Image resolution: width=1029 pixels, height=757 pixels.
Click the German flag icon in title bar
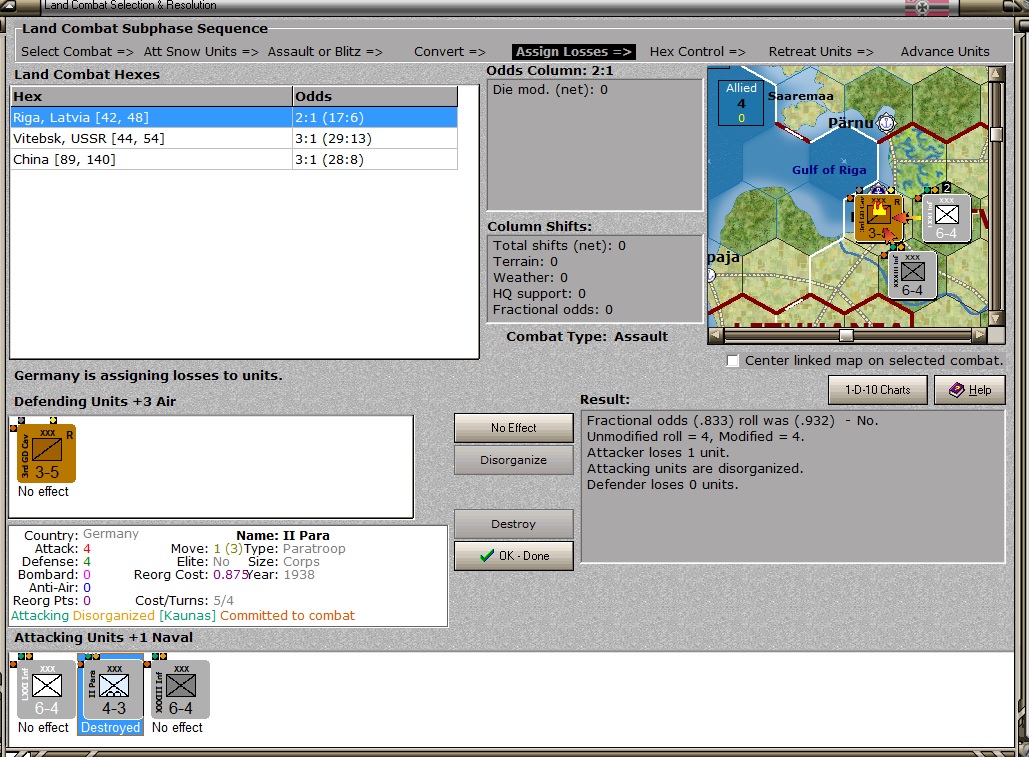(x=927, y=7)
